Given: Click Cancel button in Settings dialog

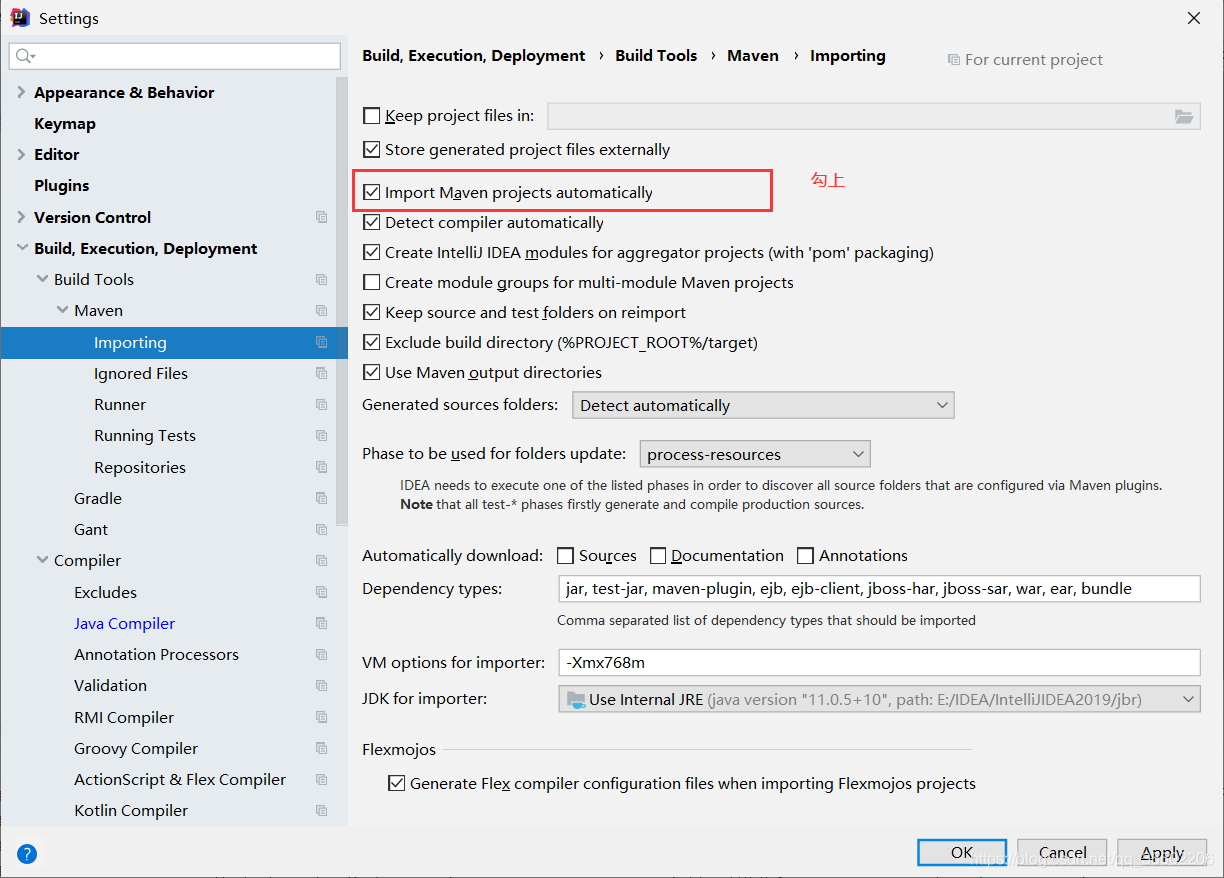Looking at the screenshot, I should coord(1062,852).
